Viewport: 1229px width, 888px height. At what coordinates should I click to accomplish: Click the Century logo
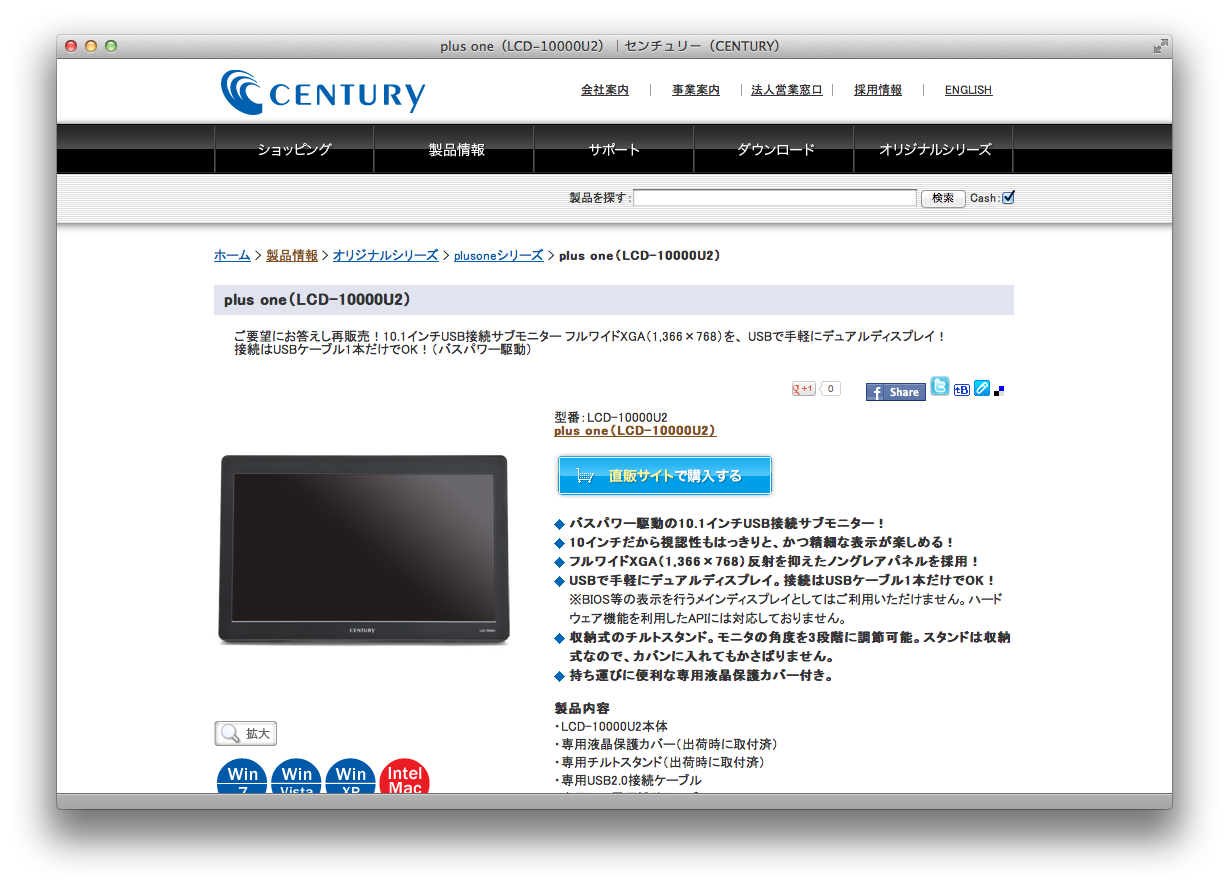pyautogui.click(x=323, y=92)
